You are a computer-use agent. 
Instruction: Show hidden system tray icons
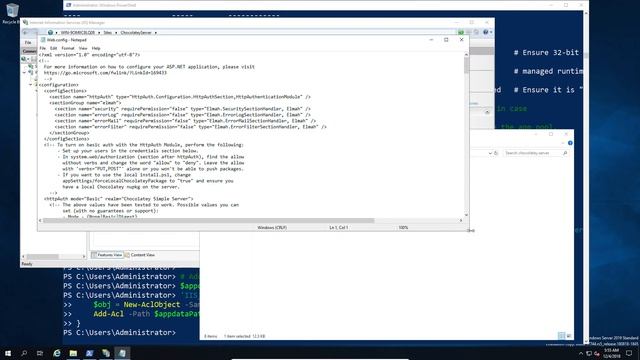pyautogui.click(x=581, y=353)
